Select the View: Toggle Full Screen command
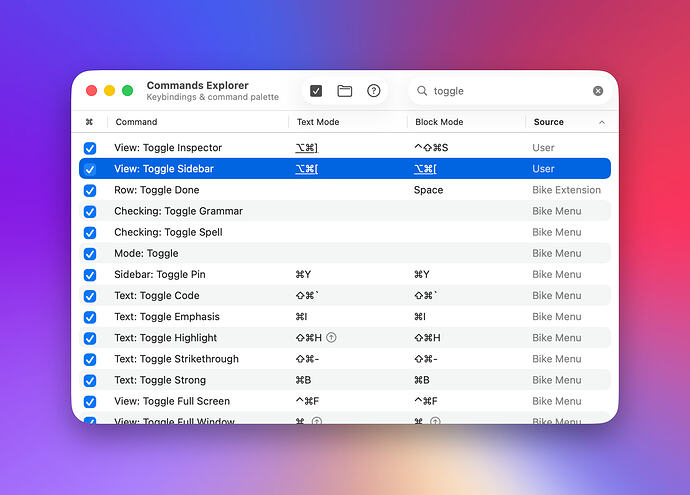The image size is (690, 495). pos(172,401)
